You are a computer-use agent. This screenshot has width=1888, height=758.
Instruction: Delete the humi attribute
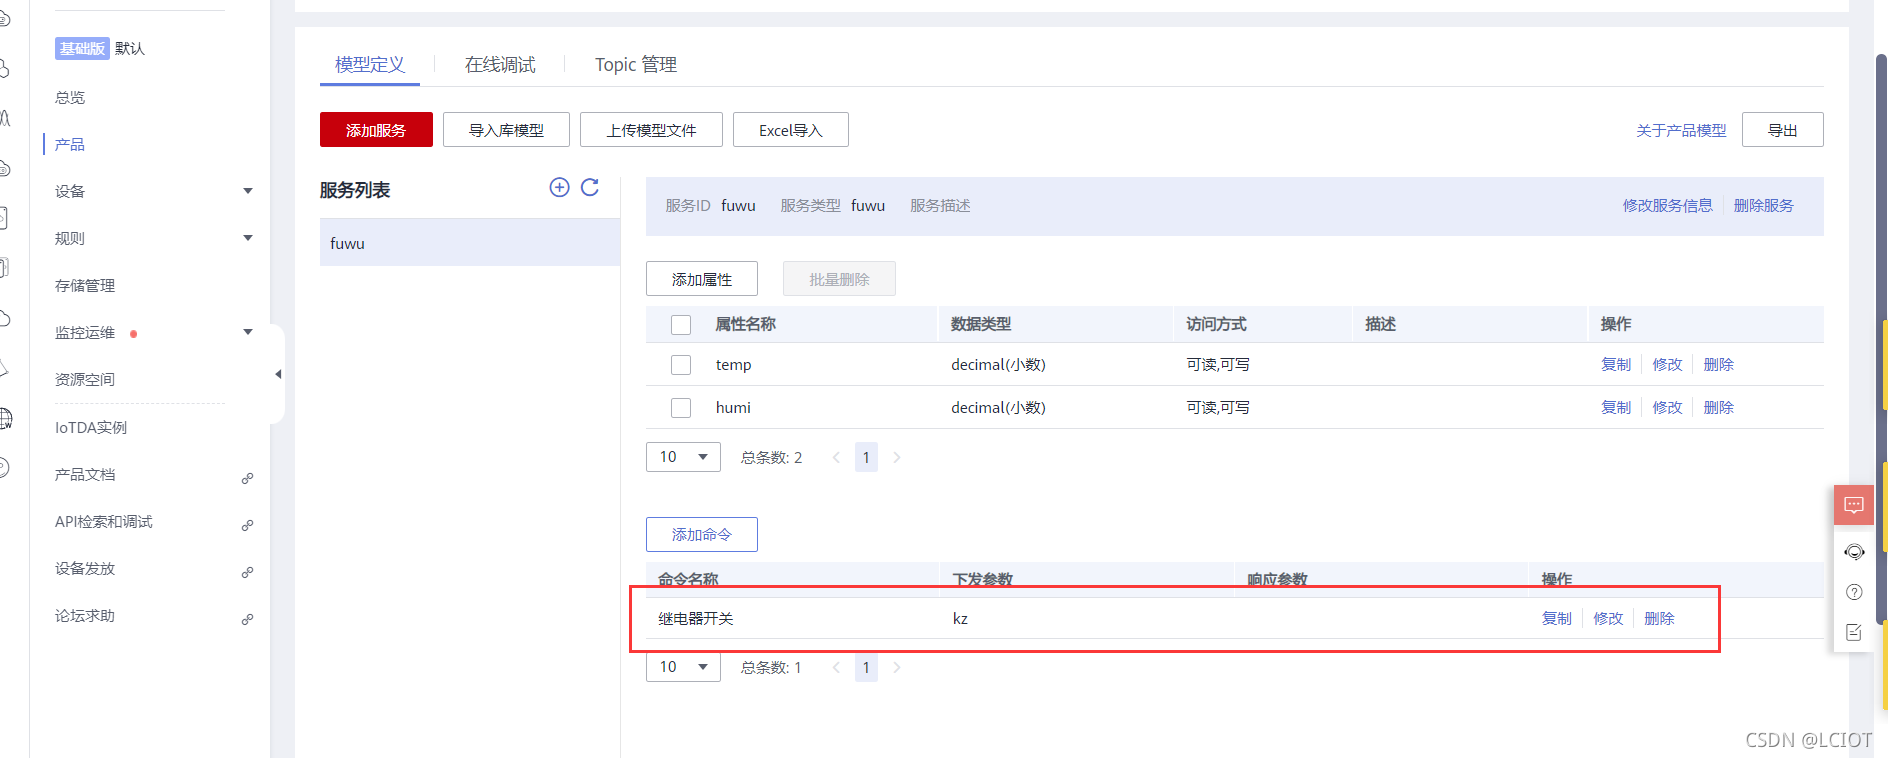pyautogui.click(x=1719, y=407)
